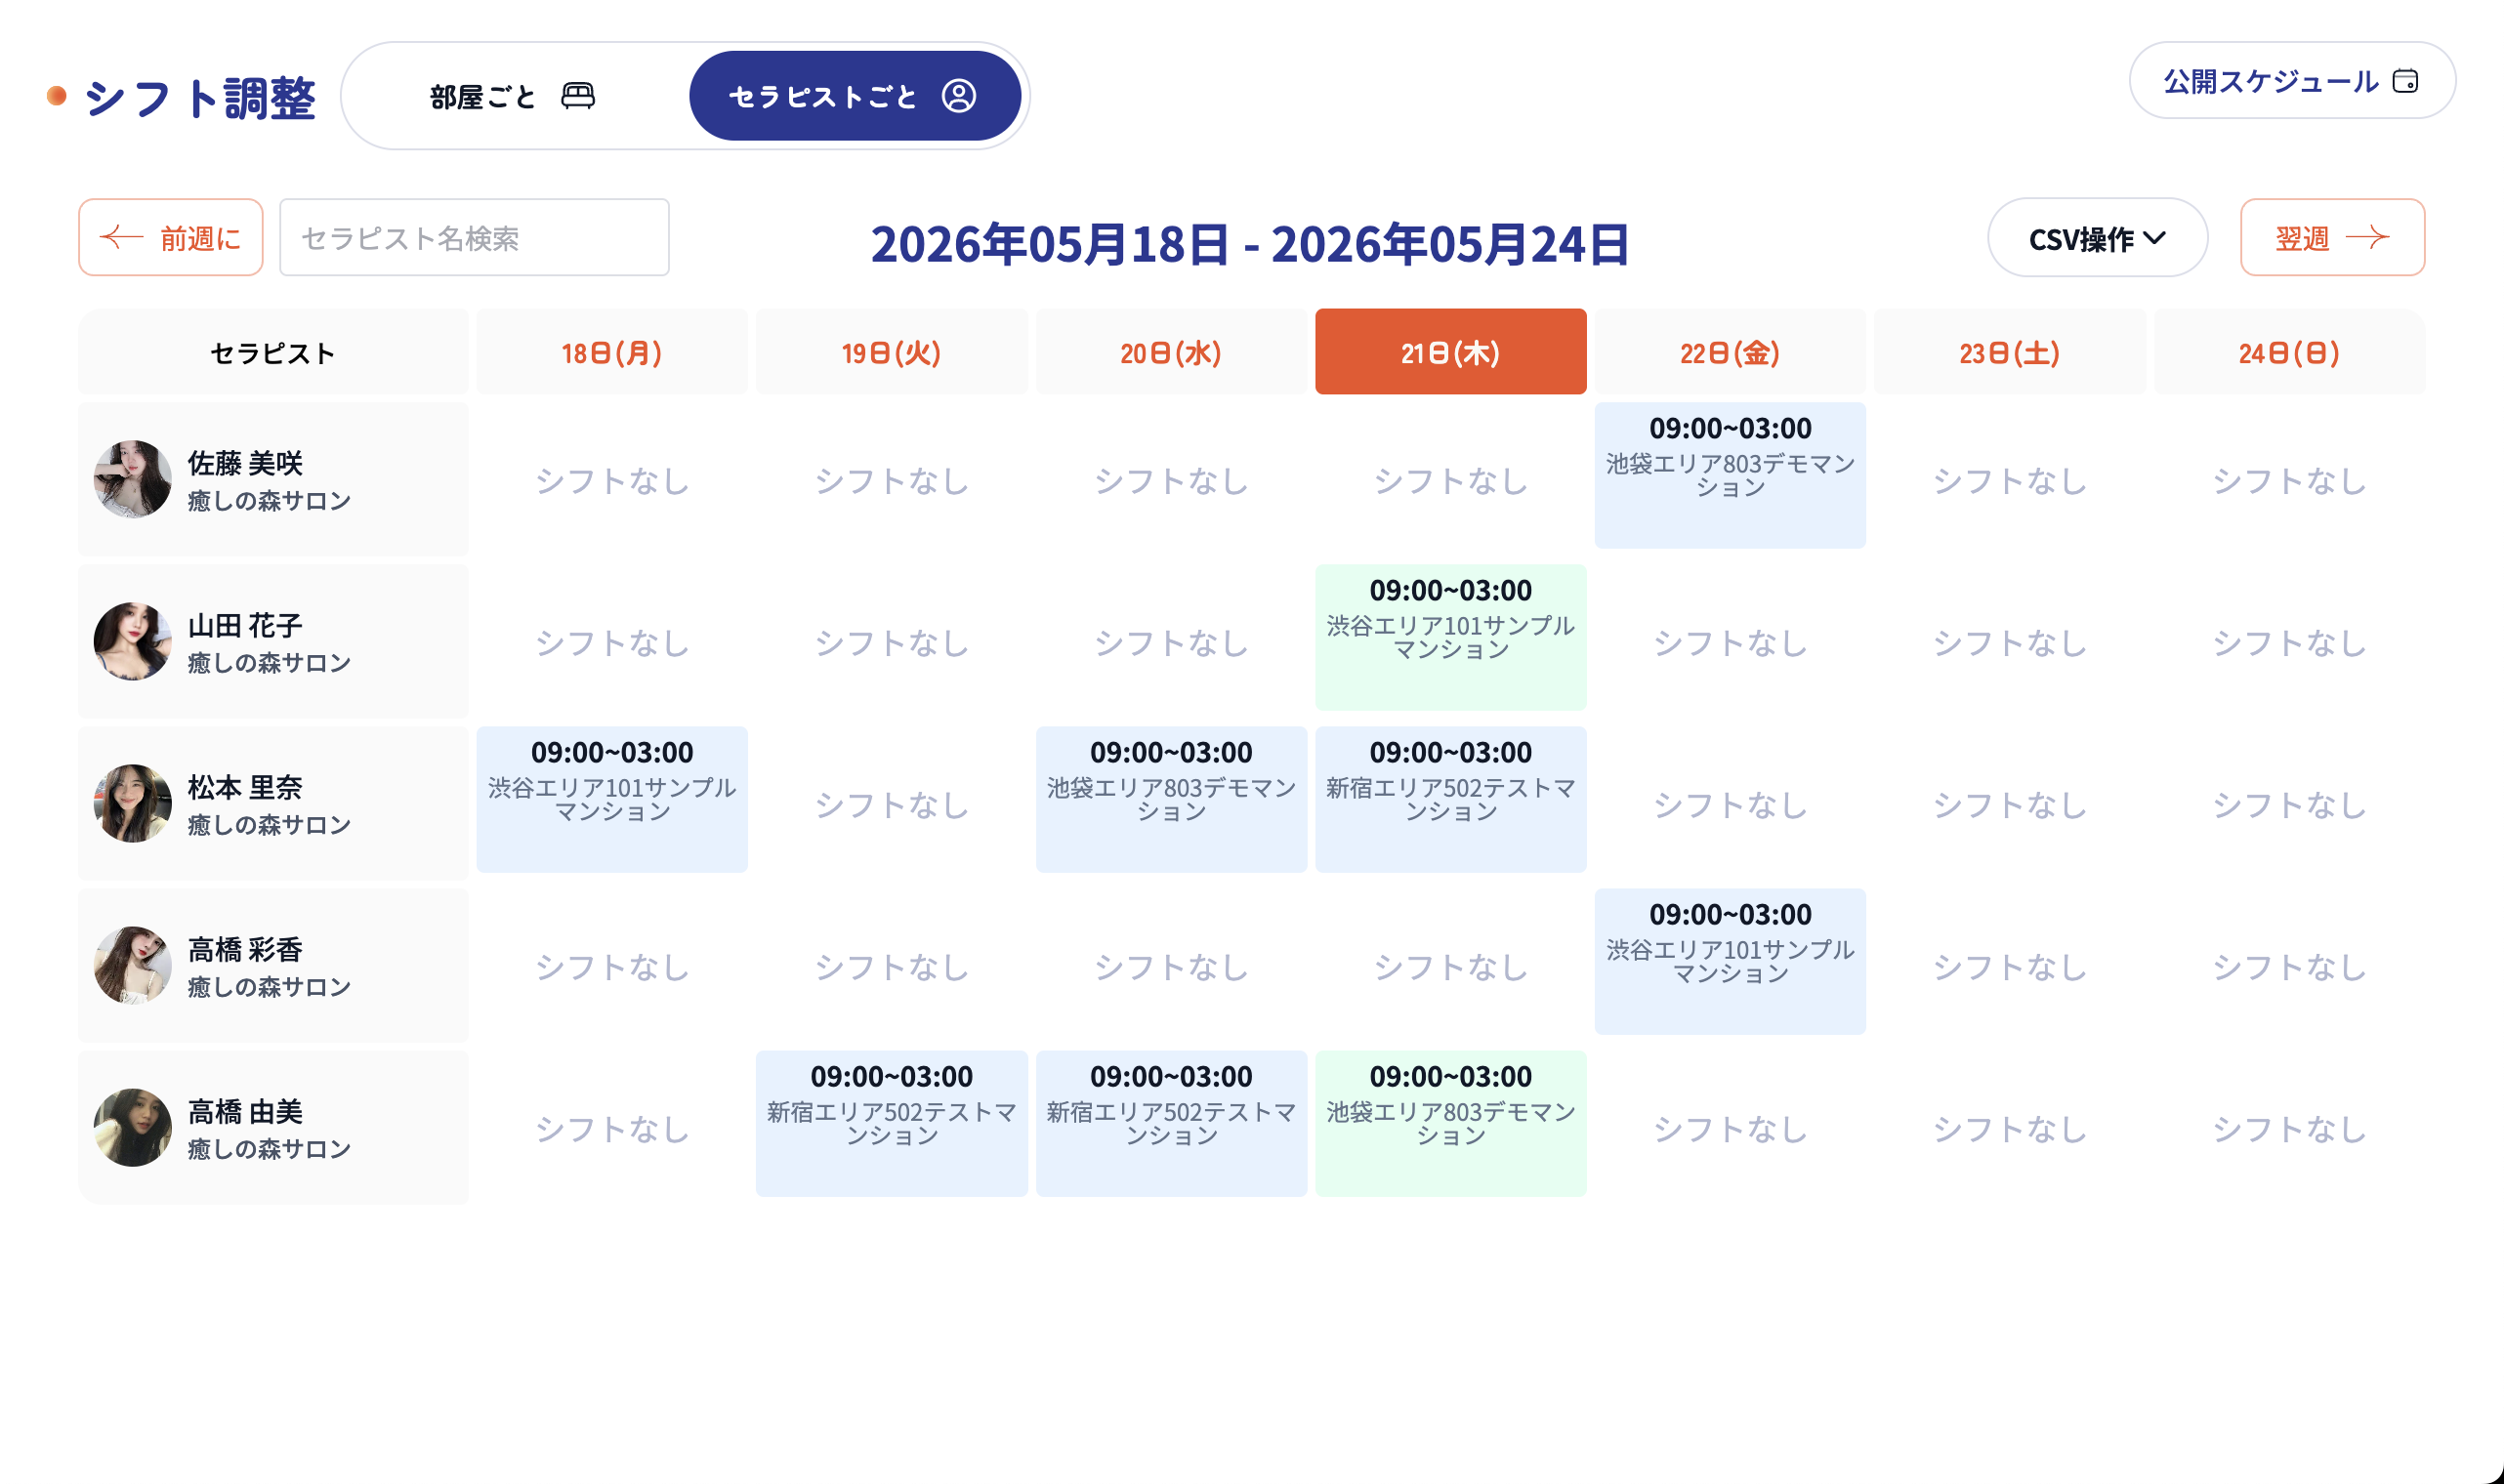Open 高橋 由美 Thursday 池袋エリア803 shift
Image resolution: width=2504 pixels, height=1484 pixels.
coord(1450,1123)
